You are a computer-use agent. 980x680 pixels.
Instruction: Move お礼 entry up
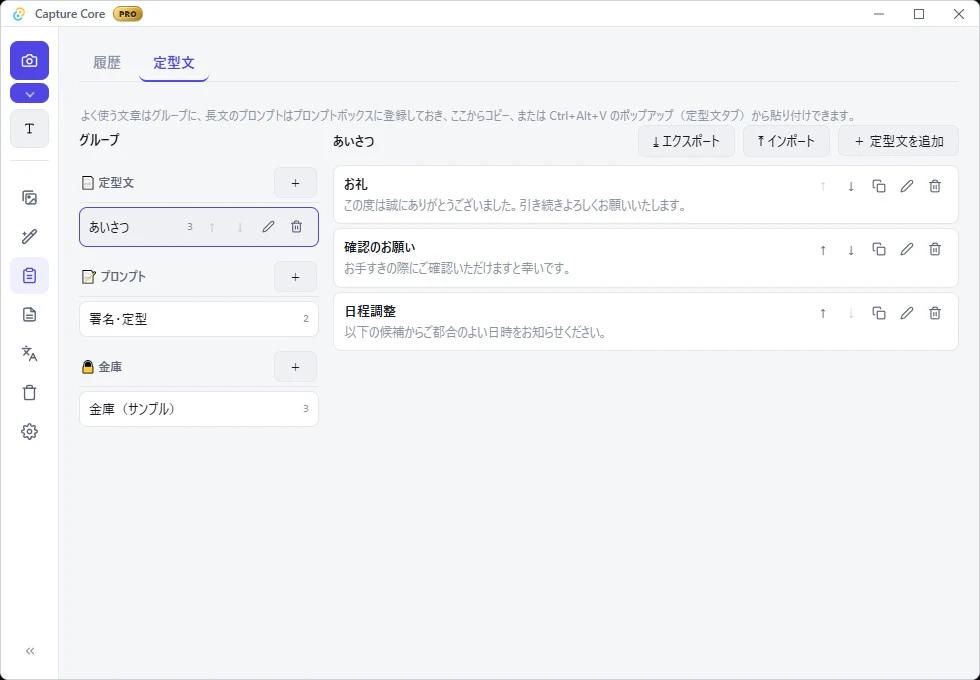coord(823,186)
